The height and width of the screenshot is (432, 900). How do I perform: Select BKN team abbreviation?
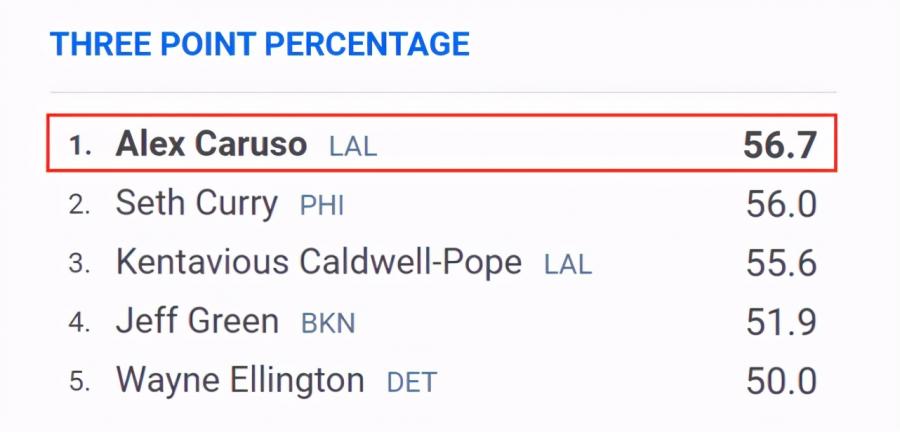328,324
